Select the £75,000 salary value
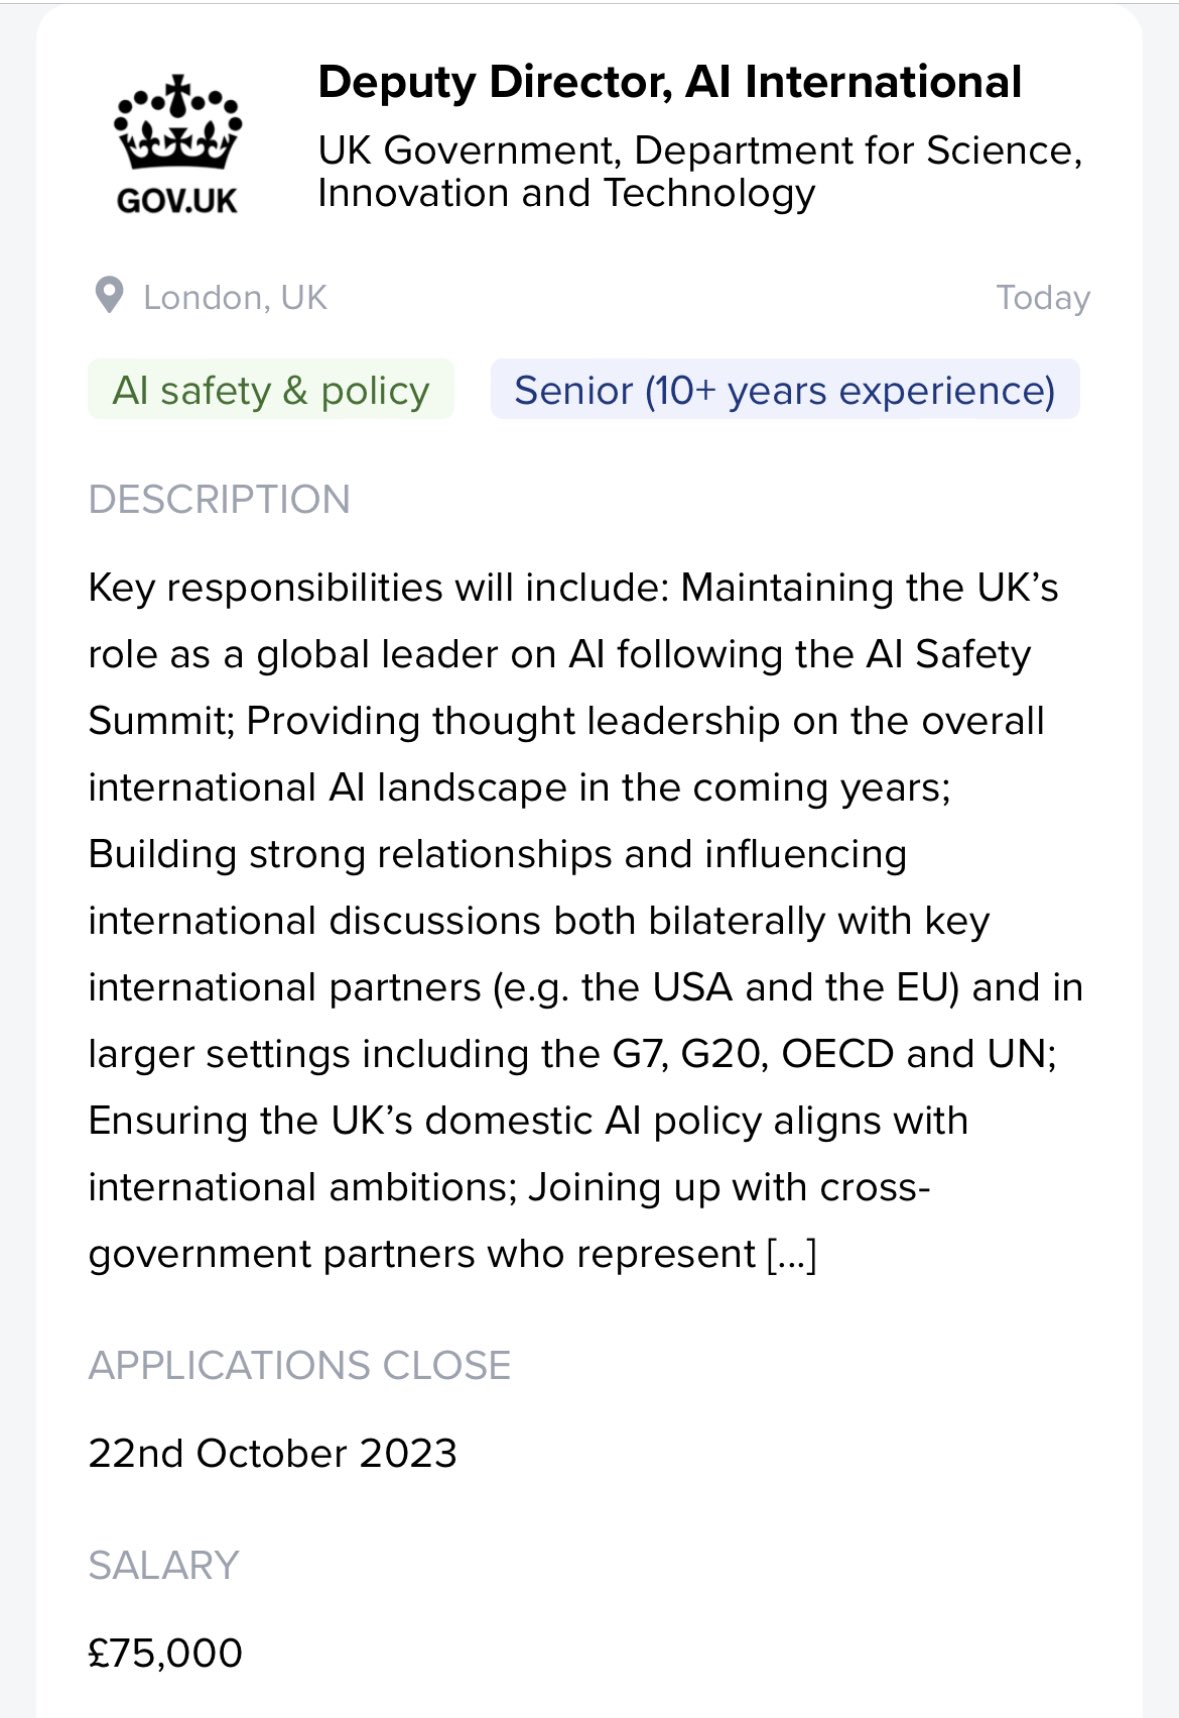Image resolution: width=1179 pixels, height=1718 pixels. [165, 1653]
